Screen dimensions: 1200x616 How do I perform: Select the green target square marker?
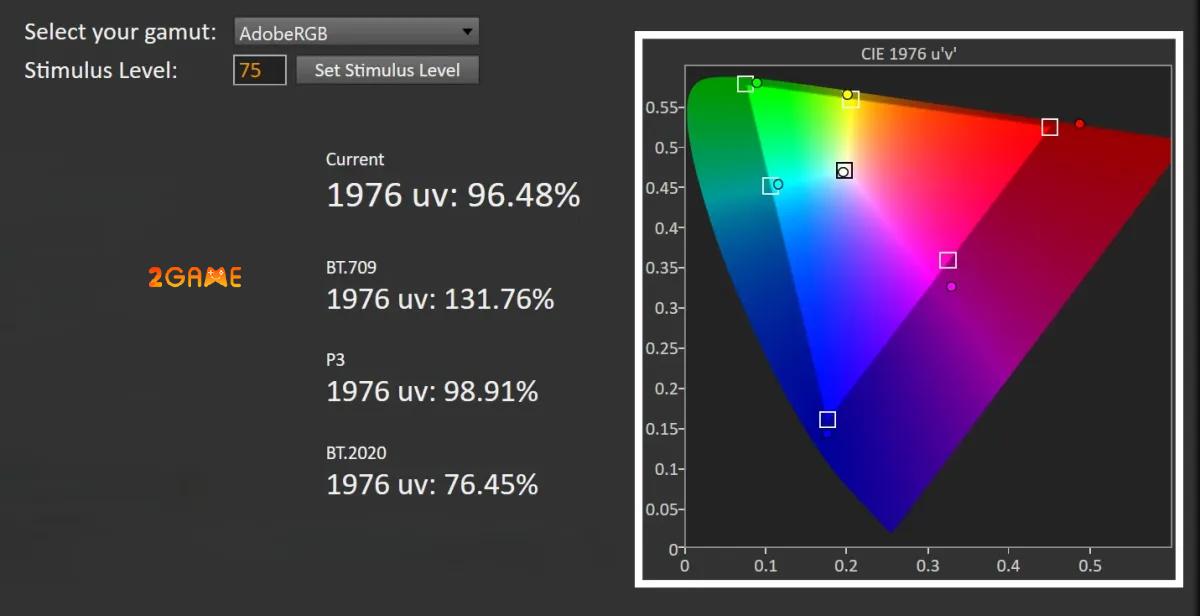(745, 84)
